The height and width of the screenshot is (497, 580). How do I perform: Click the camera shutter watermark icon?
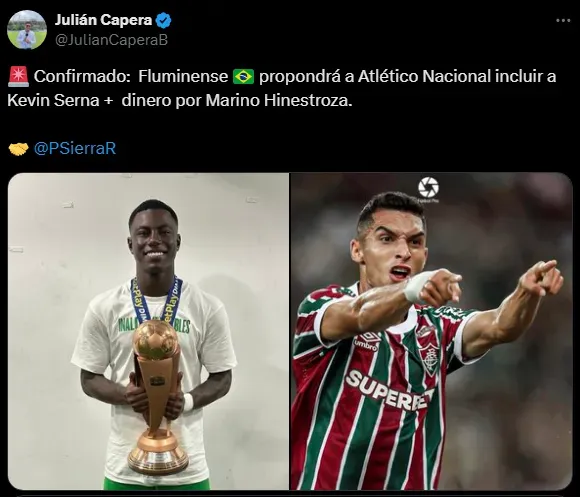coord(428,187)
